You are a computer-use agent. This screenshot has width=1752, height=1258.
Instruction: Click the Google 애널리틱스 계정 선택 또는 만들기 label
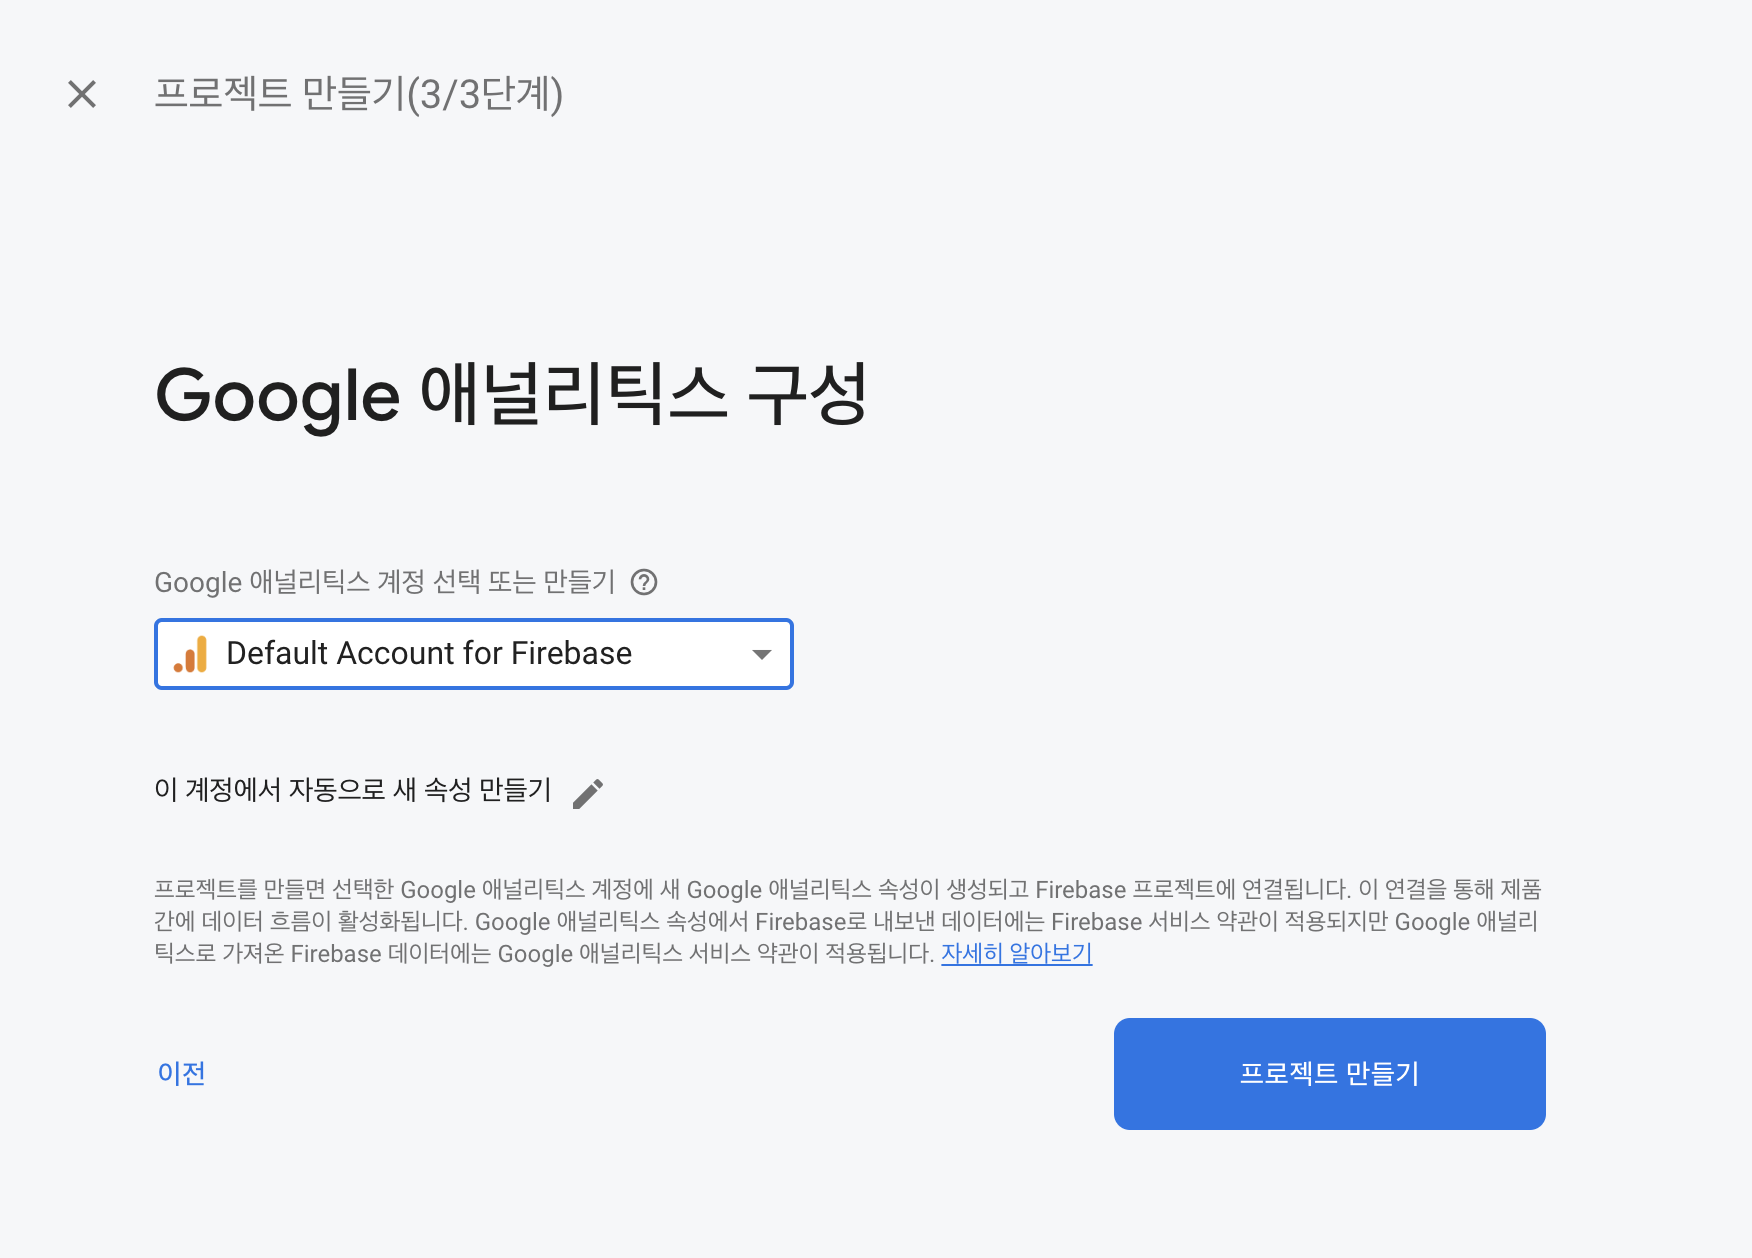(385, 582)
